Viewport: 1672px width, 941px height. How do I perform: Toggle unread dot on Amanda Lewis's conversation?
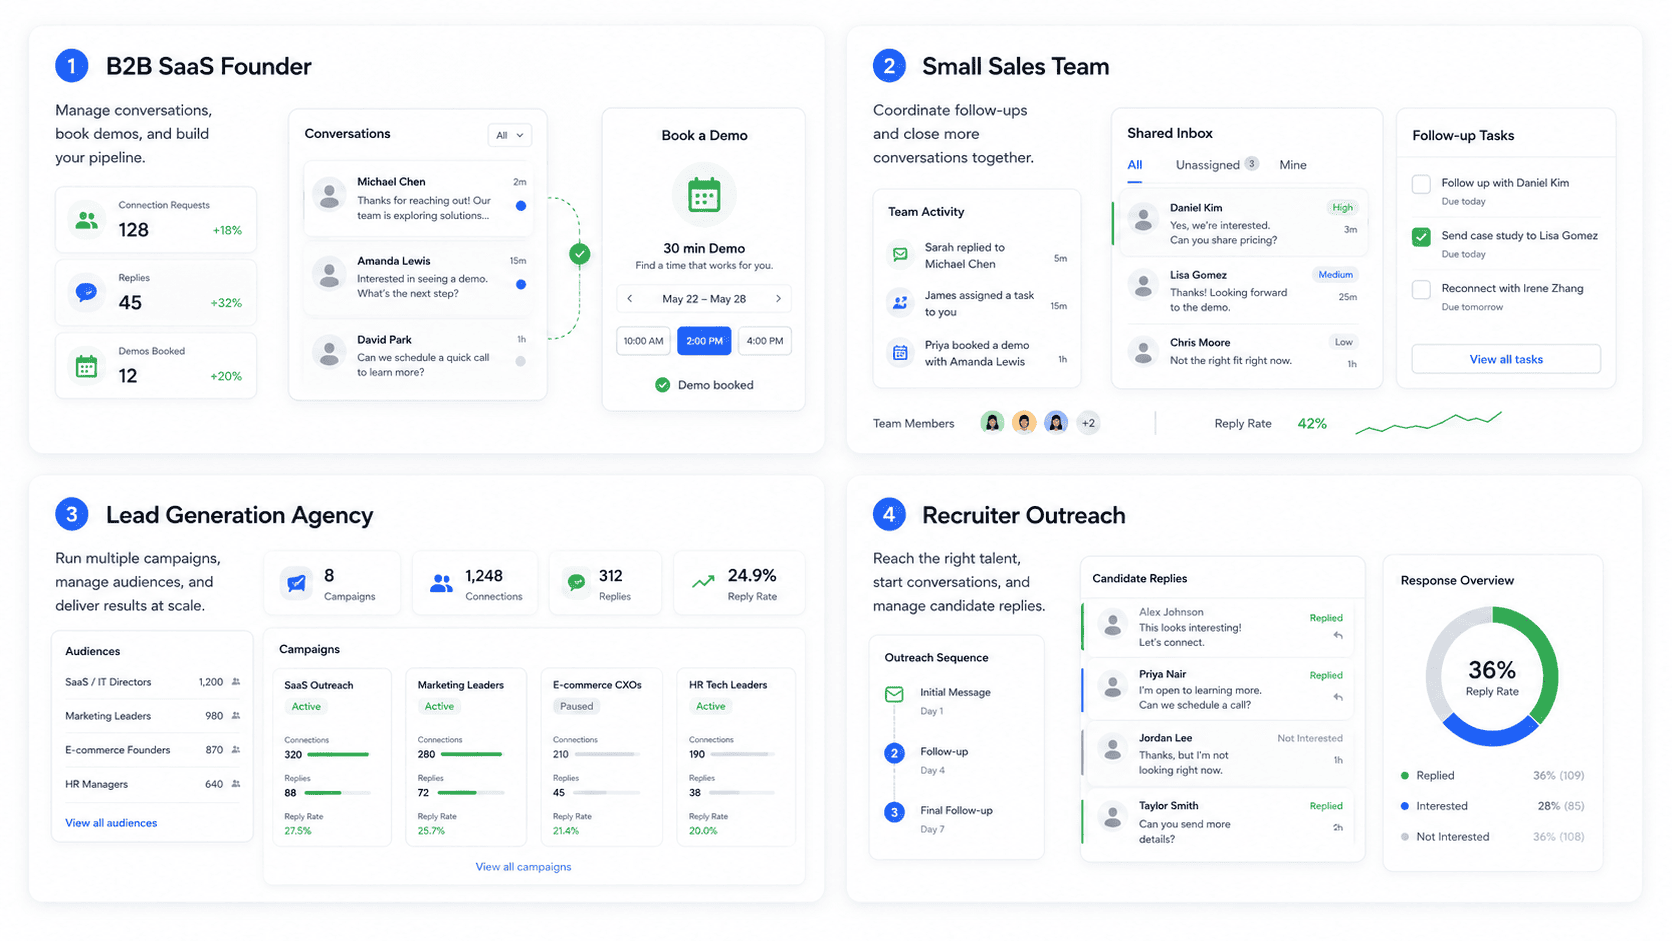[x=521, y=285]
